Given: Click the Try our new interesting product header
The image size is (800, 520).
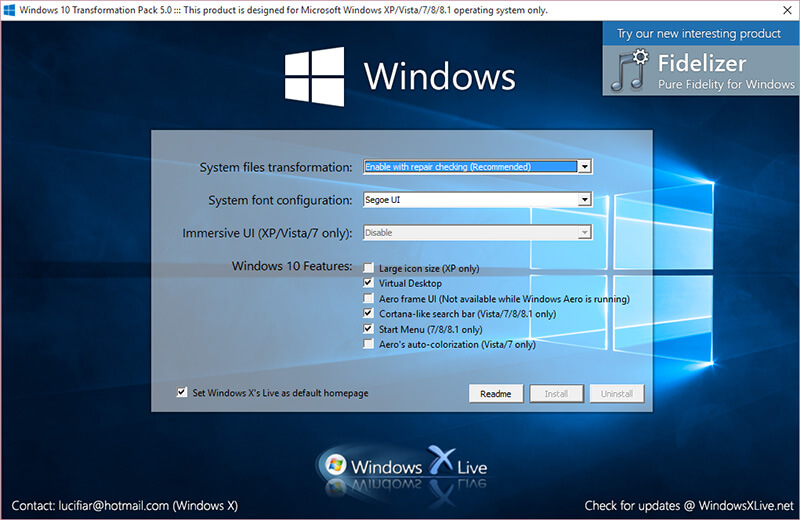Looking at the screenshot, I should (701, 34).
